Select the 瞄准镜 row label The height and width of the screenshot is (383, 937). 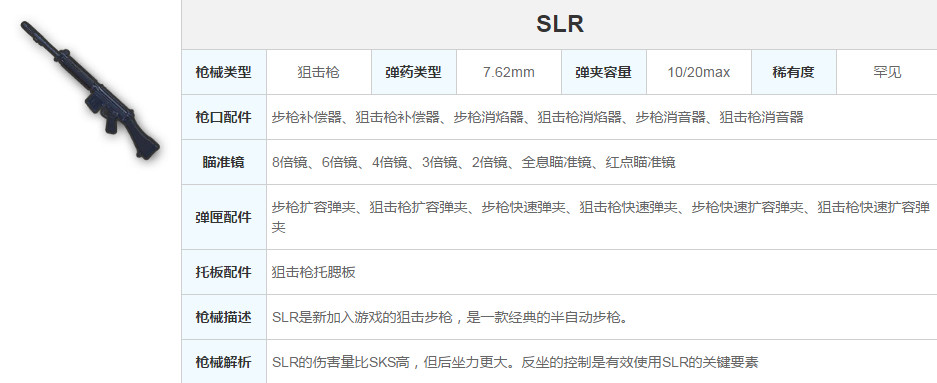tap(224, 162)
